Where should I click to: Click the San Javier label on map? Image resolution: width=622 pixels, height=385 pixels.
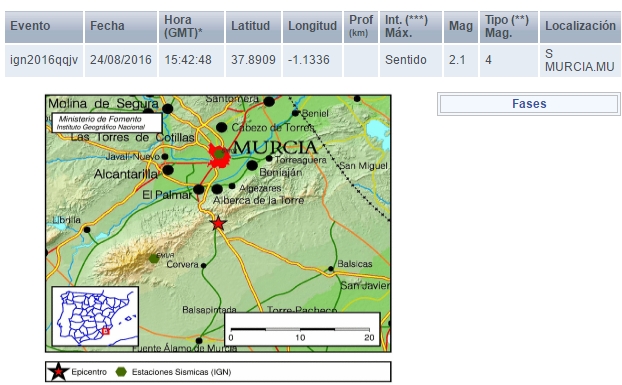[x=365, y=285]
